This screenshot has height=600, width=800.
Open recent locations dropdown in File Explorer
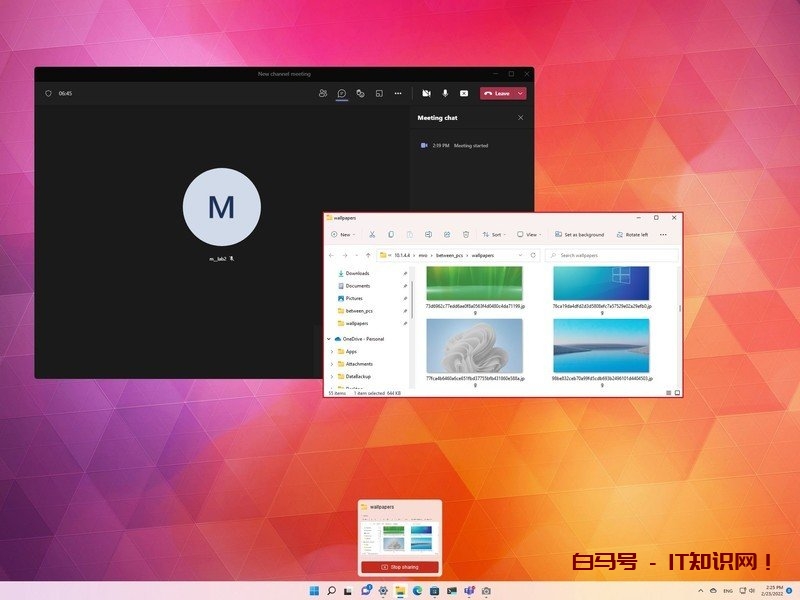pos(357,255)
